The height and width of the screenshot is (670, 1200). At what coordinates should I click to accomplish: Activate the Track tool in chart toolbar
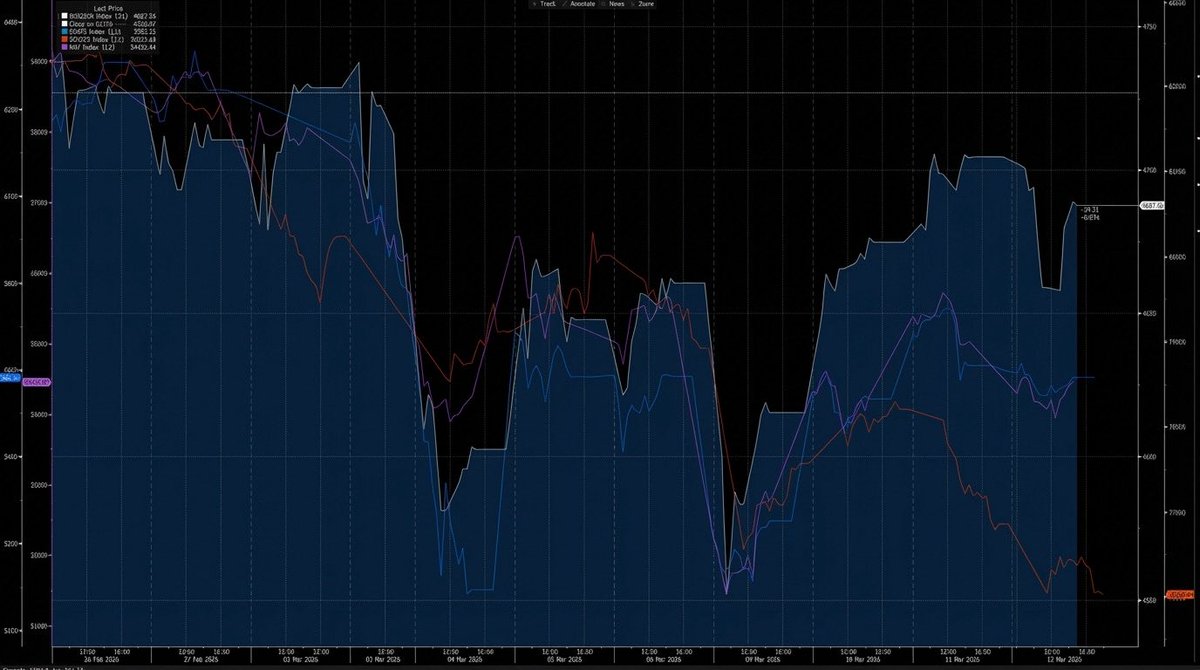546,4
